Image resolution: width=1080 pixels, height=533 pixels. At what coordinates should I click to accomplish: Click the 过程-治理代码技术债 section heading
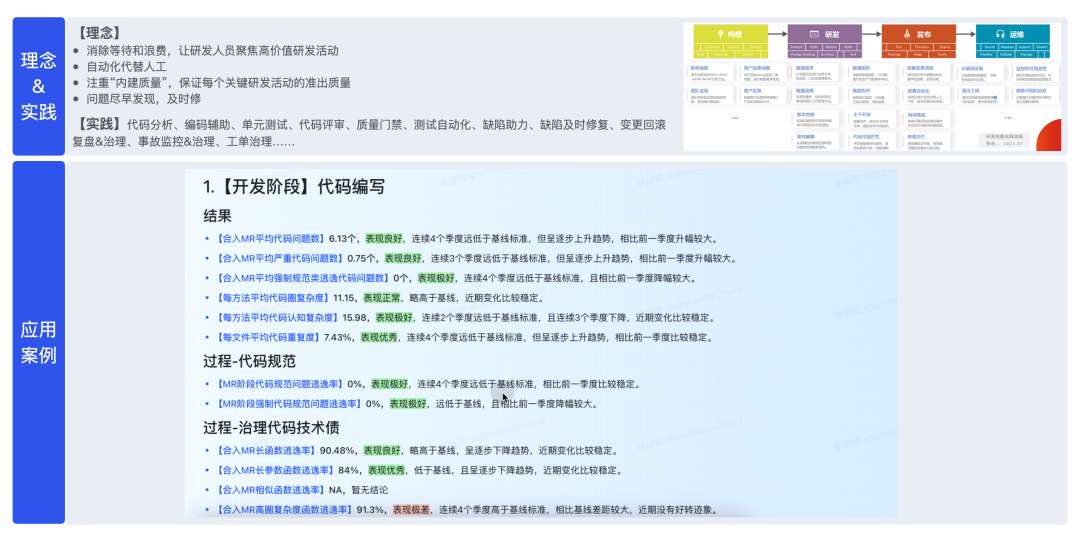[269, 427]
